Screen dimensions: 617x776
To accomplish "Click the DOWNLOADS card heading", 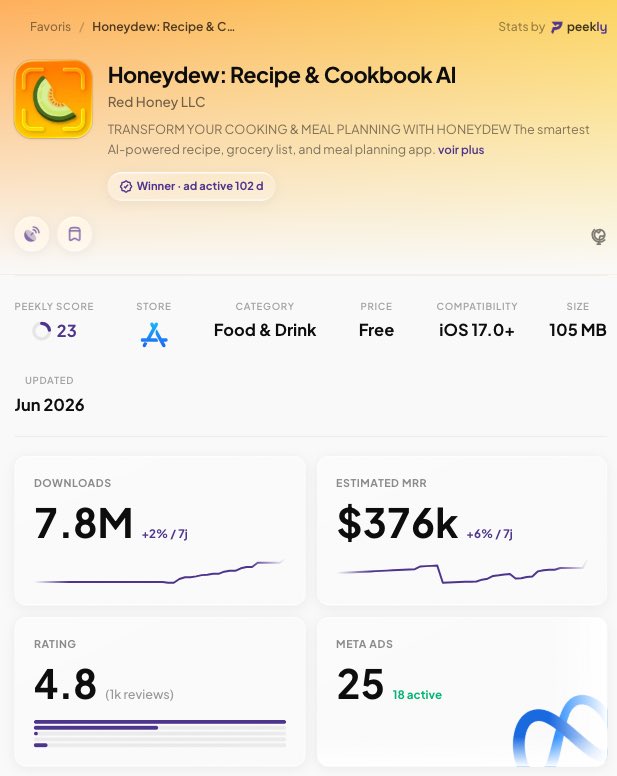I will (72, 483).
